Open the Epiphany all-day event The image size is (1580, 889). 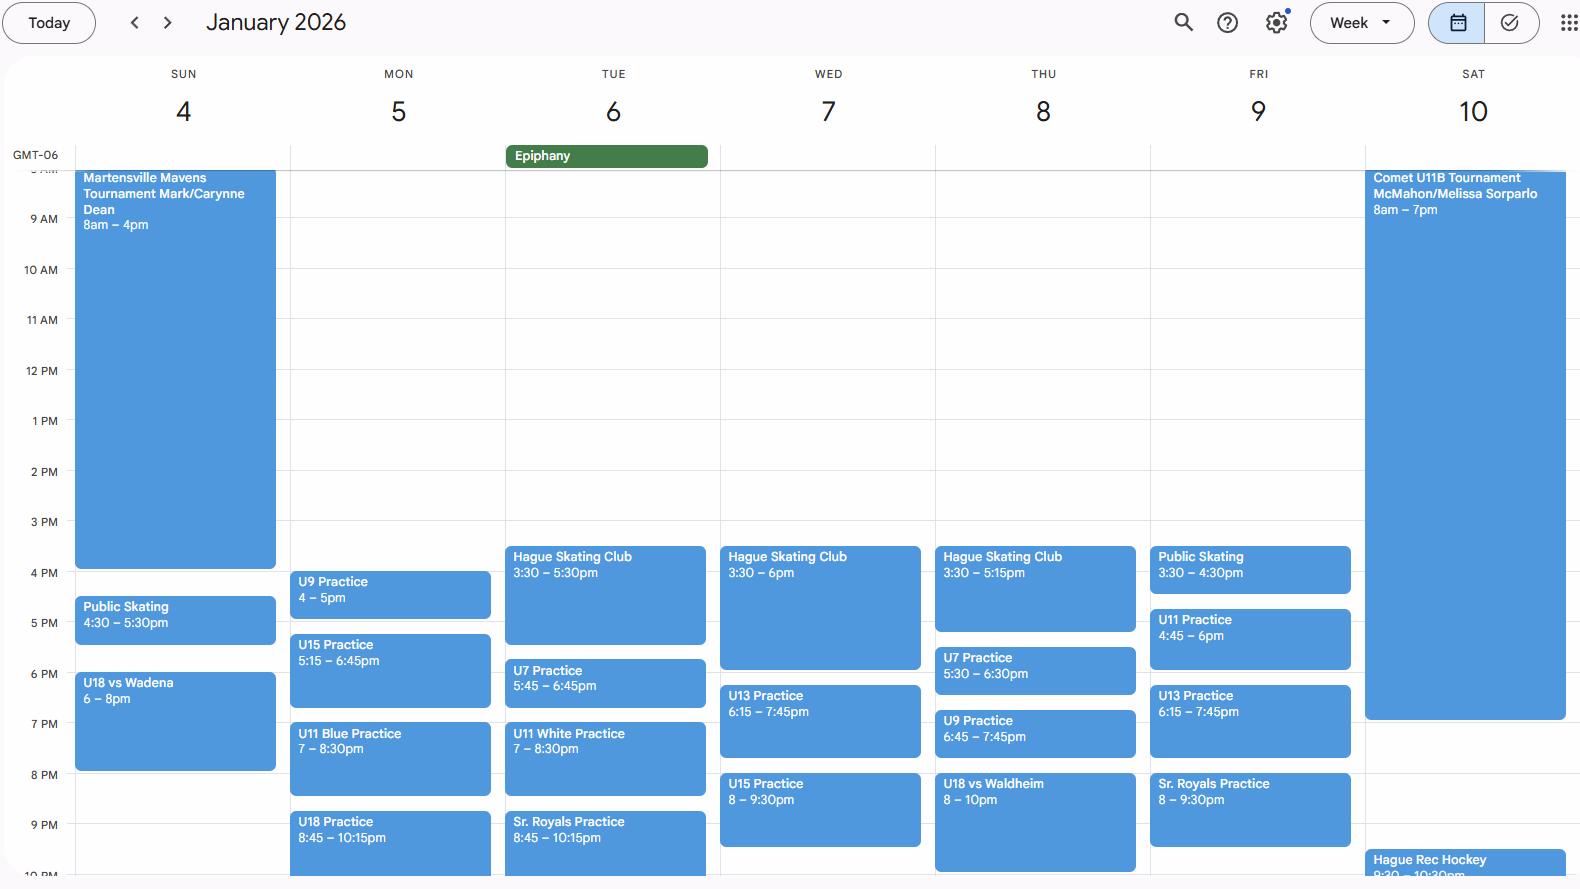pyautogui.click(x=606, y=156)
